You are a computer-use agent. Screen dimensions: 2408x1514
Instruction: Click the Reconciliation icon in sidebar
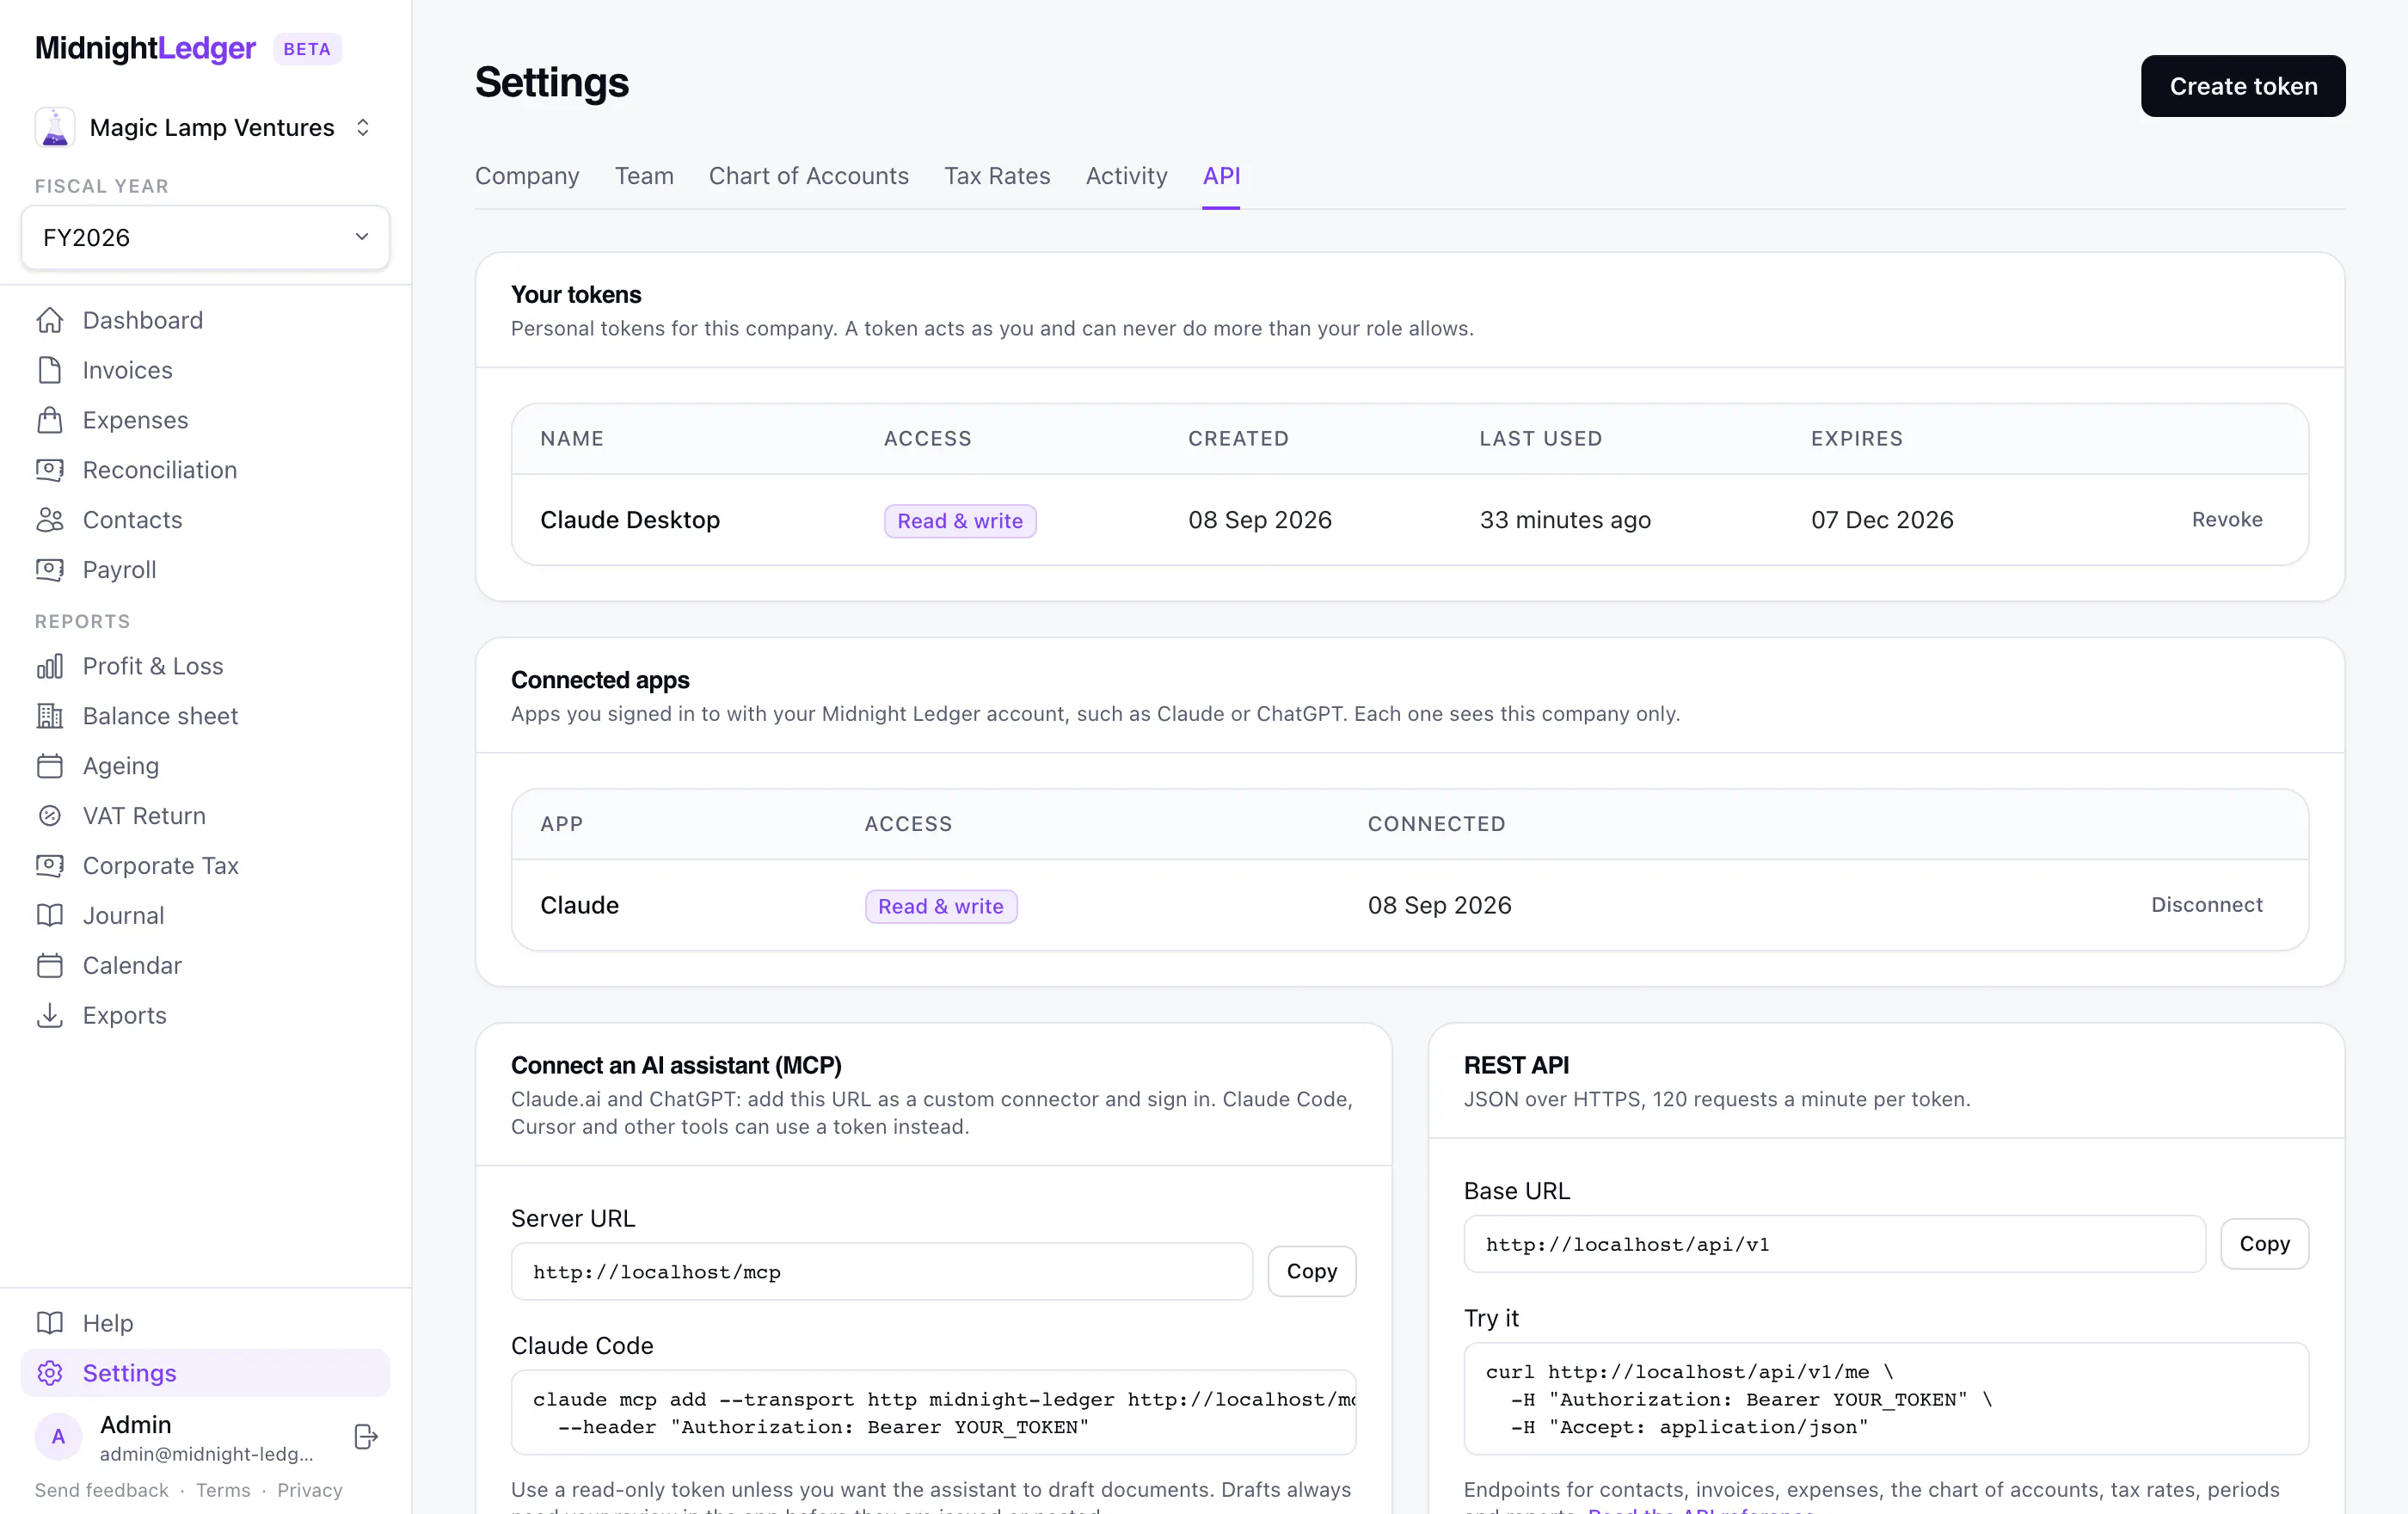[x=50, y=470]
